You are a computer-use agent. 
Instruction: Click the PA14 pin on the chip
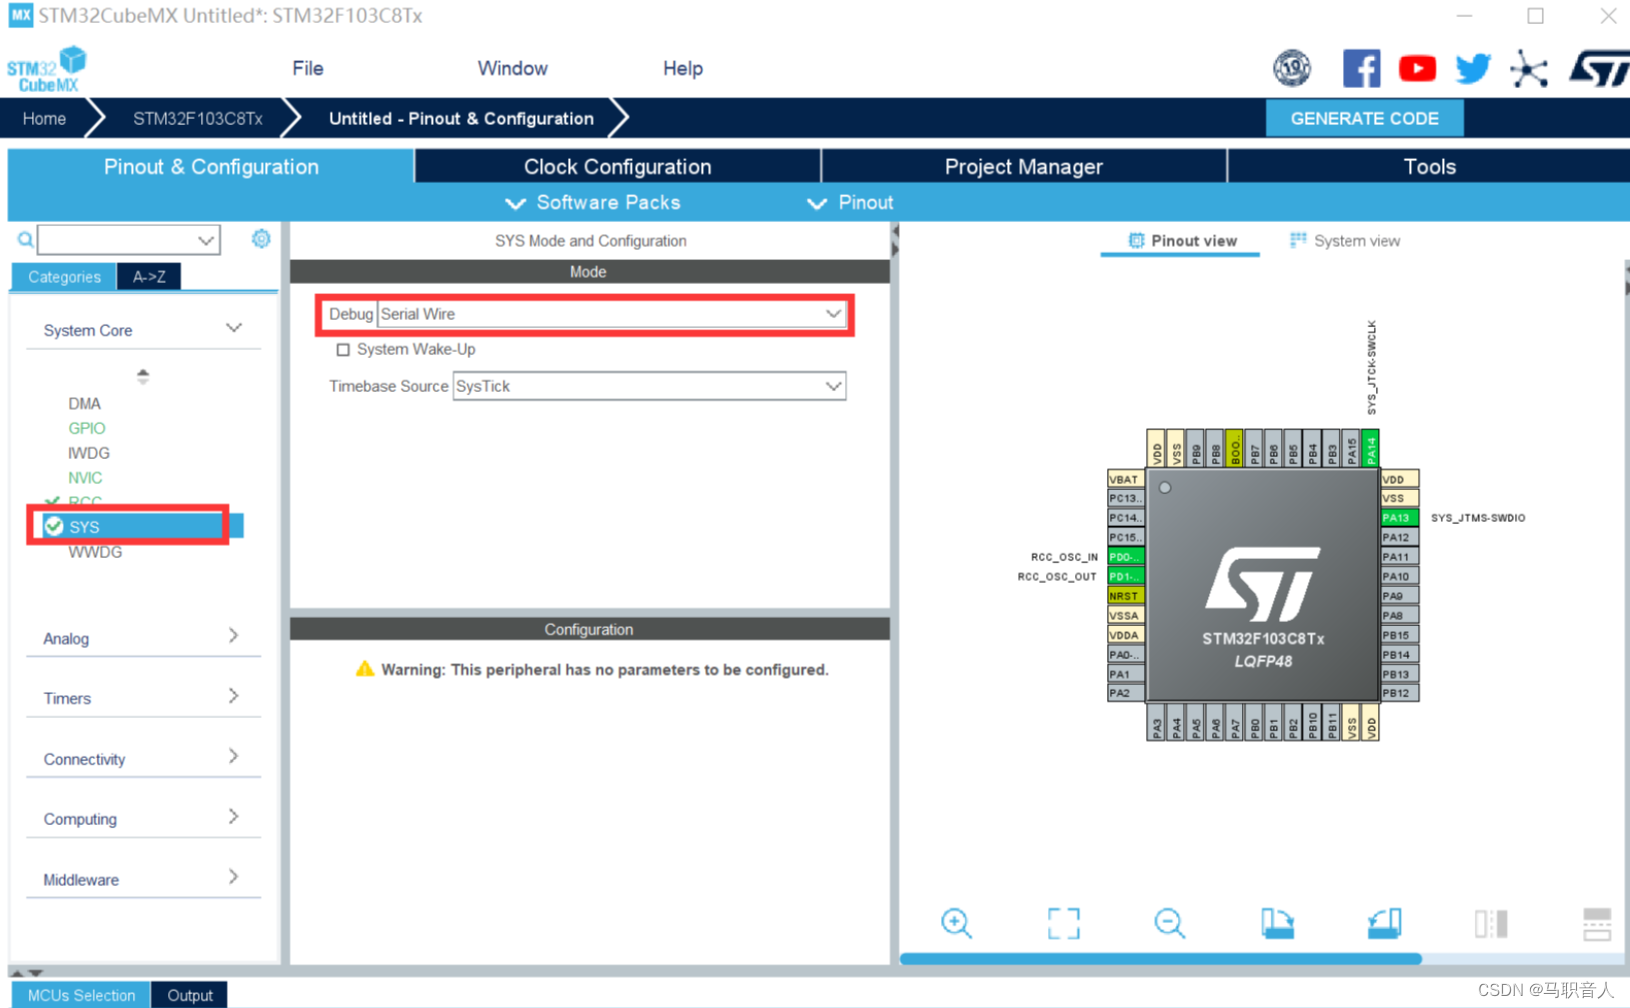click(1370, 449)
